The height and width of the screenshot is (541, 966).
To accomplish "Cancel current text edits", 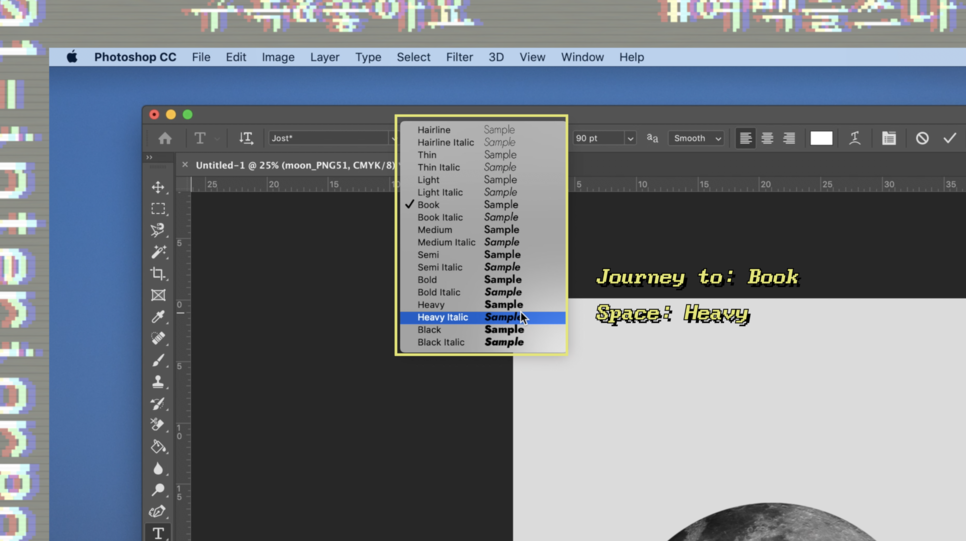I will click(x=922, y=138).
